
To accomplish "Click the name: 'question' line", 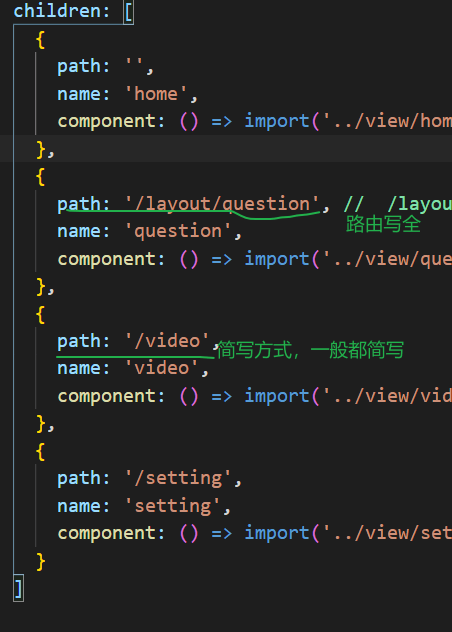I will point(149,231).
